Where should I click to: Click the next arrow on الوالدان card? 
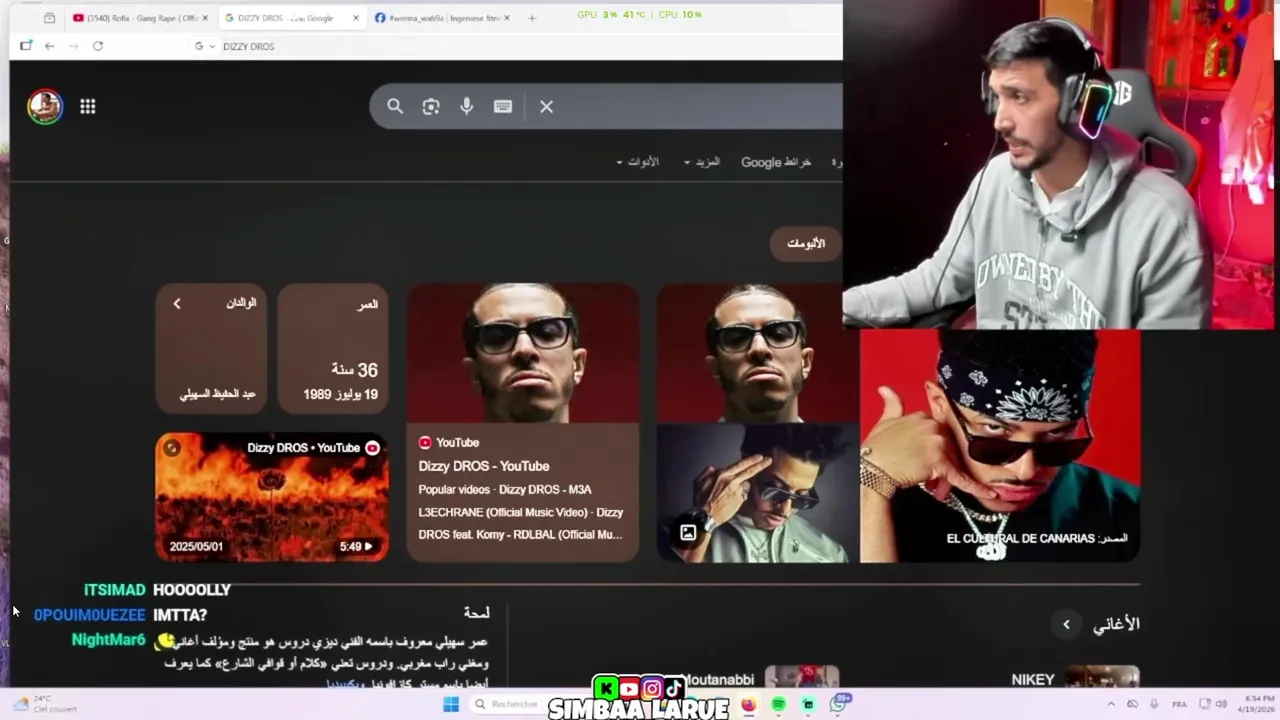177,303
